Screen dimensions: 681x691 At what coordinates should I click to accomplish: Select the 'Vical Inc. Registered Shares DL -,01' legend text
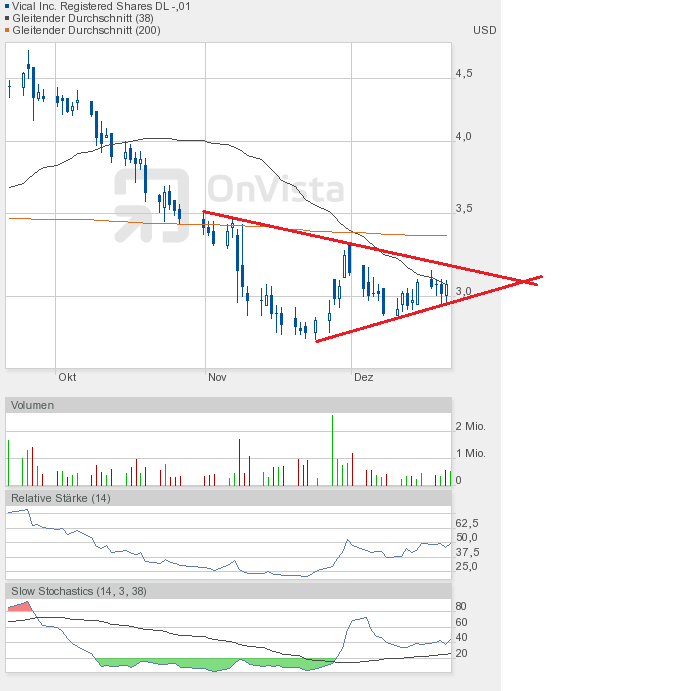[101, 6]
